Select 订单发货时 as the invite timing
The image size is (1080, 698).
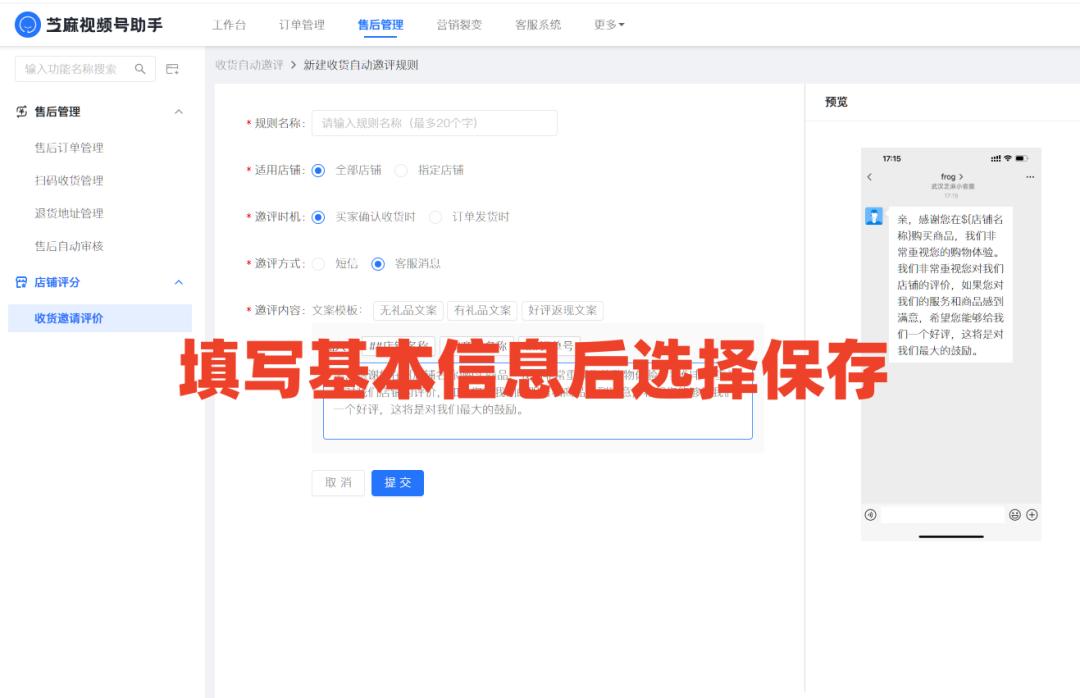tap(436, 217)
